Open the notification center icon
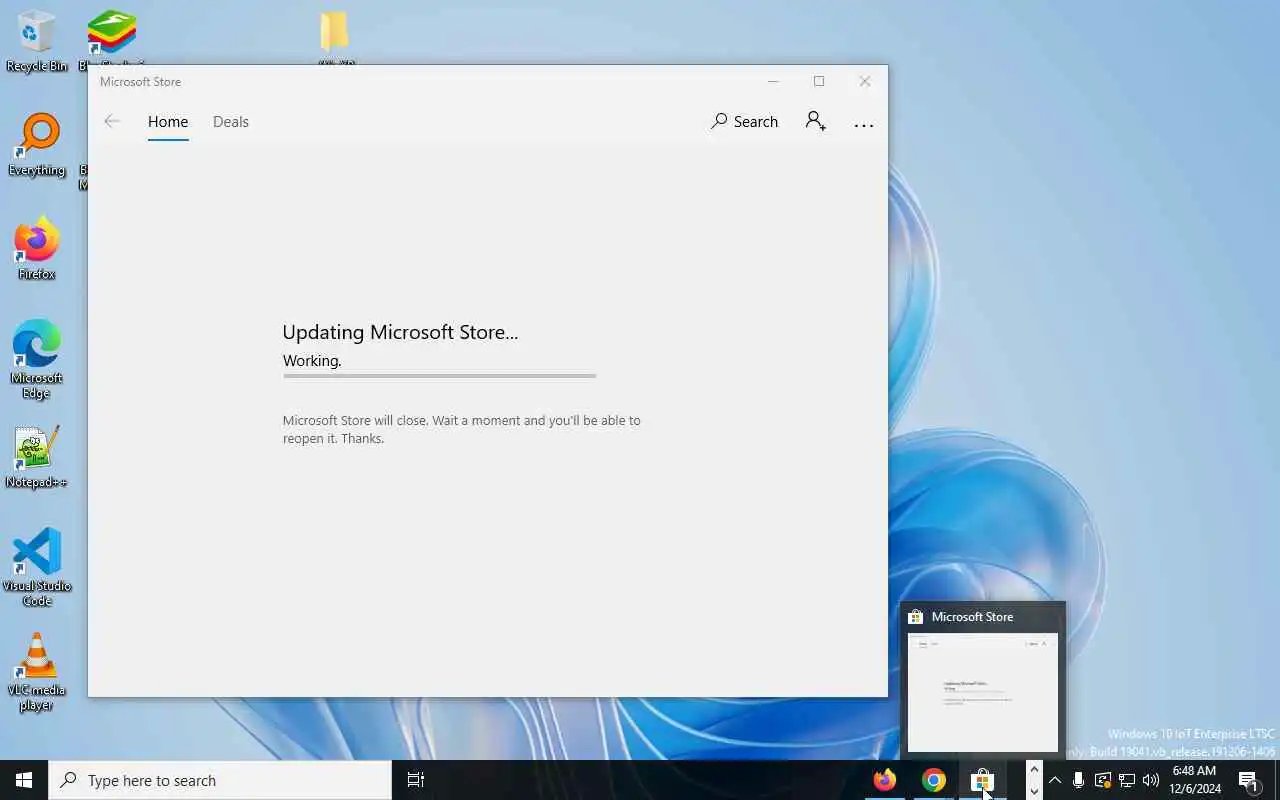Viewport: 1280px width, 800px height. click(x=1248, y=780)
